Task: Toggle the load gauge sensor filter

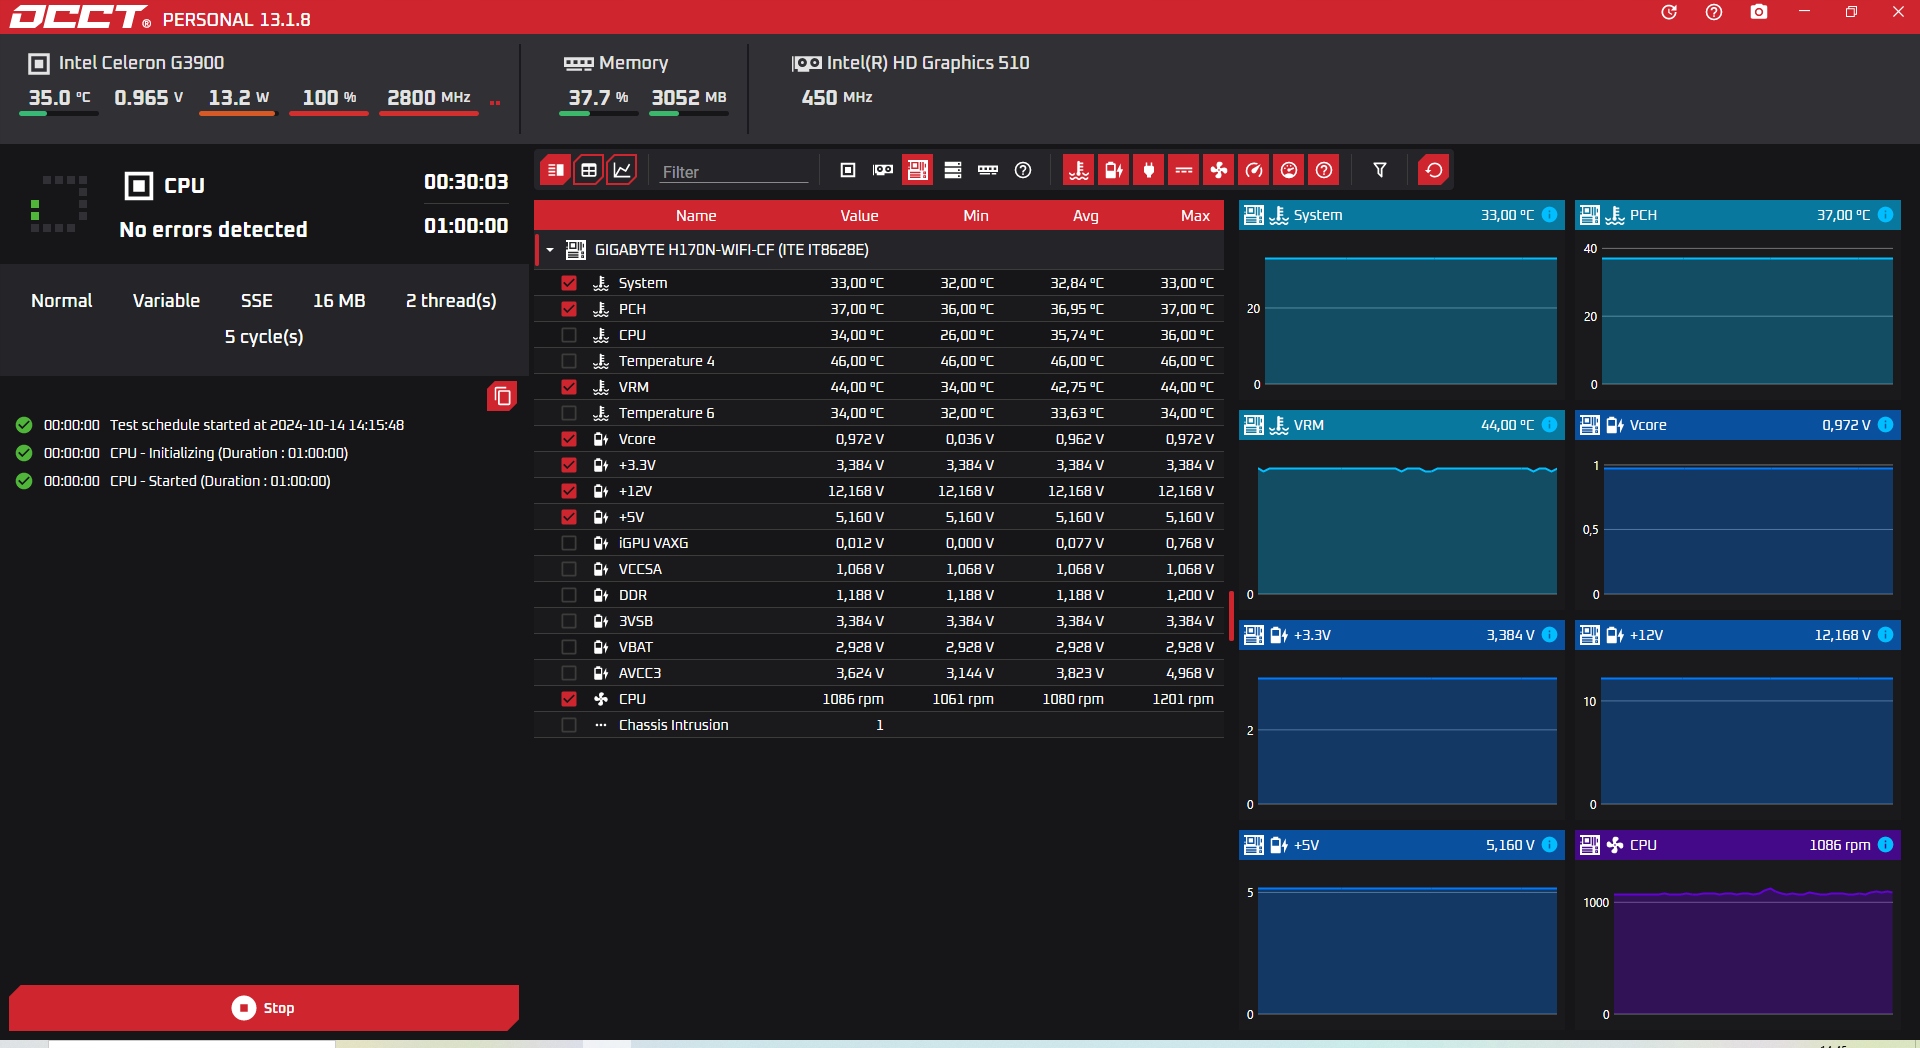Action: [1289, 170]
